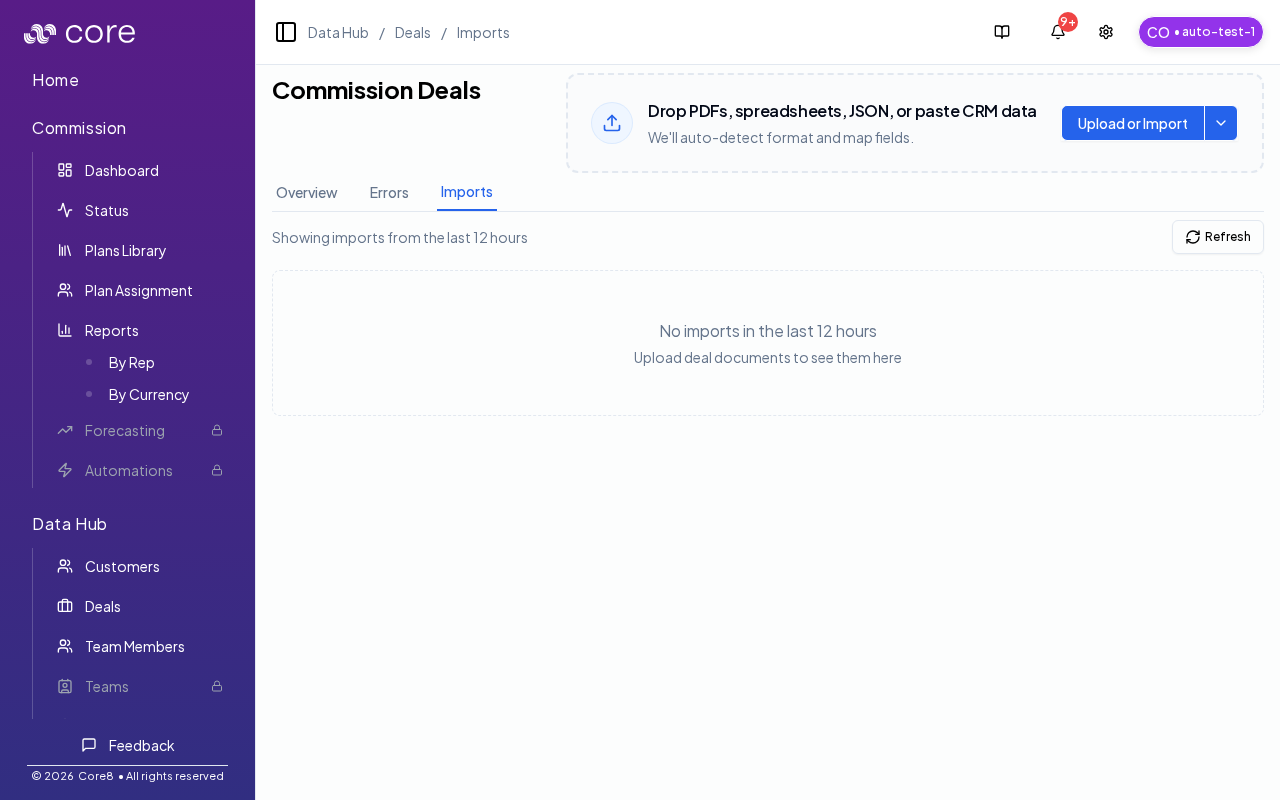The height and width of the screenshot is (800, 1280).
Task: Open the notifications bell
Action: pyautogui.click(x=1058, y=32)
